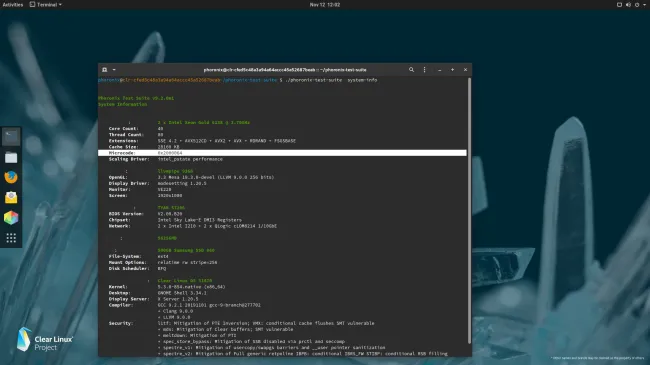The height and width of the screenshot is (365, 650).
Task: Click the Kernel row text
Action: point(167,287)
